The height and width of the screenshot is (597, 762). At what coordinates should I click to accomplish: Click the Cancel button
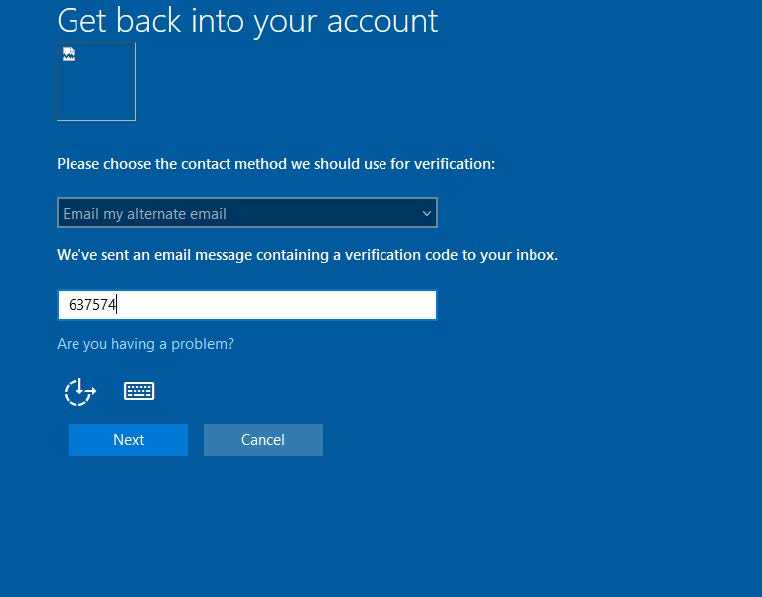[263, 440]
